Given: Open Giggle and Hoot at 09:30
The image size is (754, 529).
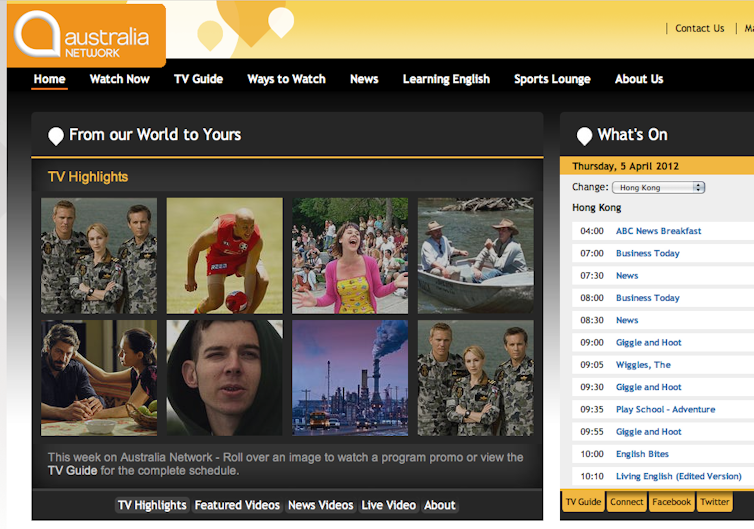Looking at the screenshot, I should point(649,387).
